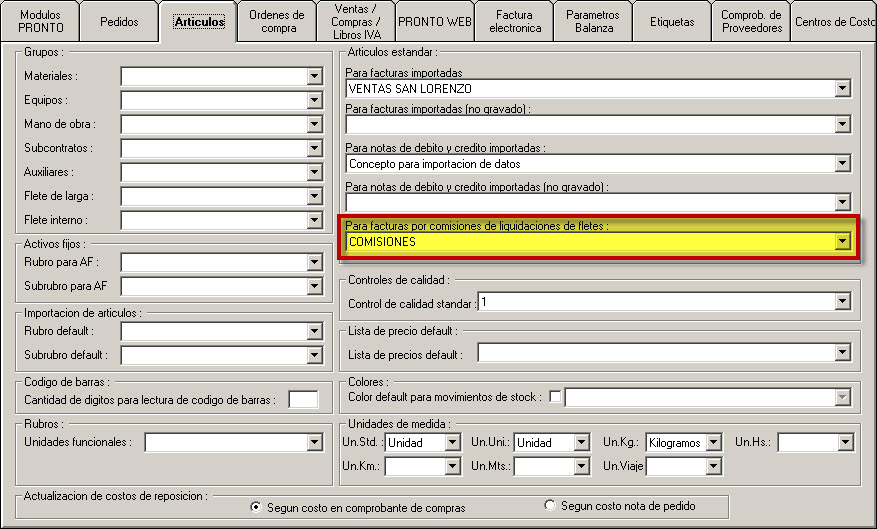Expand the Subcontratos combo box
Screen dimensions: 877x529
[314, 148]
